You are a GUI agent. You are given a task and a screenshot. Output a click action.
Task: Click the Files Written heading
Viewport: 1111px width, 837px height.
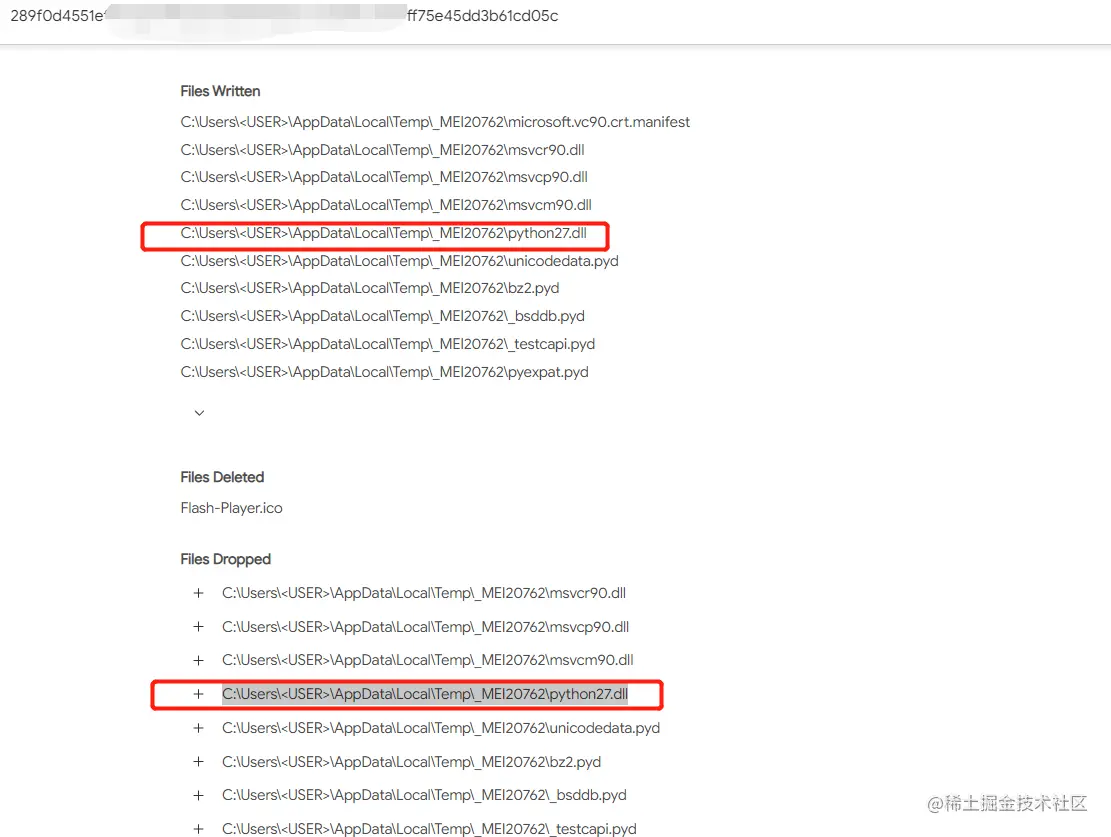click(x=220, y=91)
